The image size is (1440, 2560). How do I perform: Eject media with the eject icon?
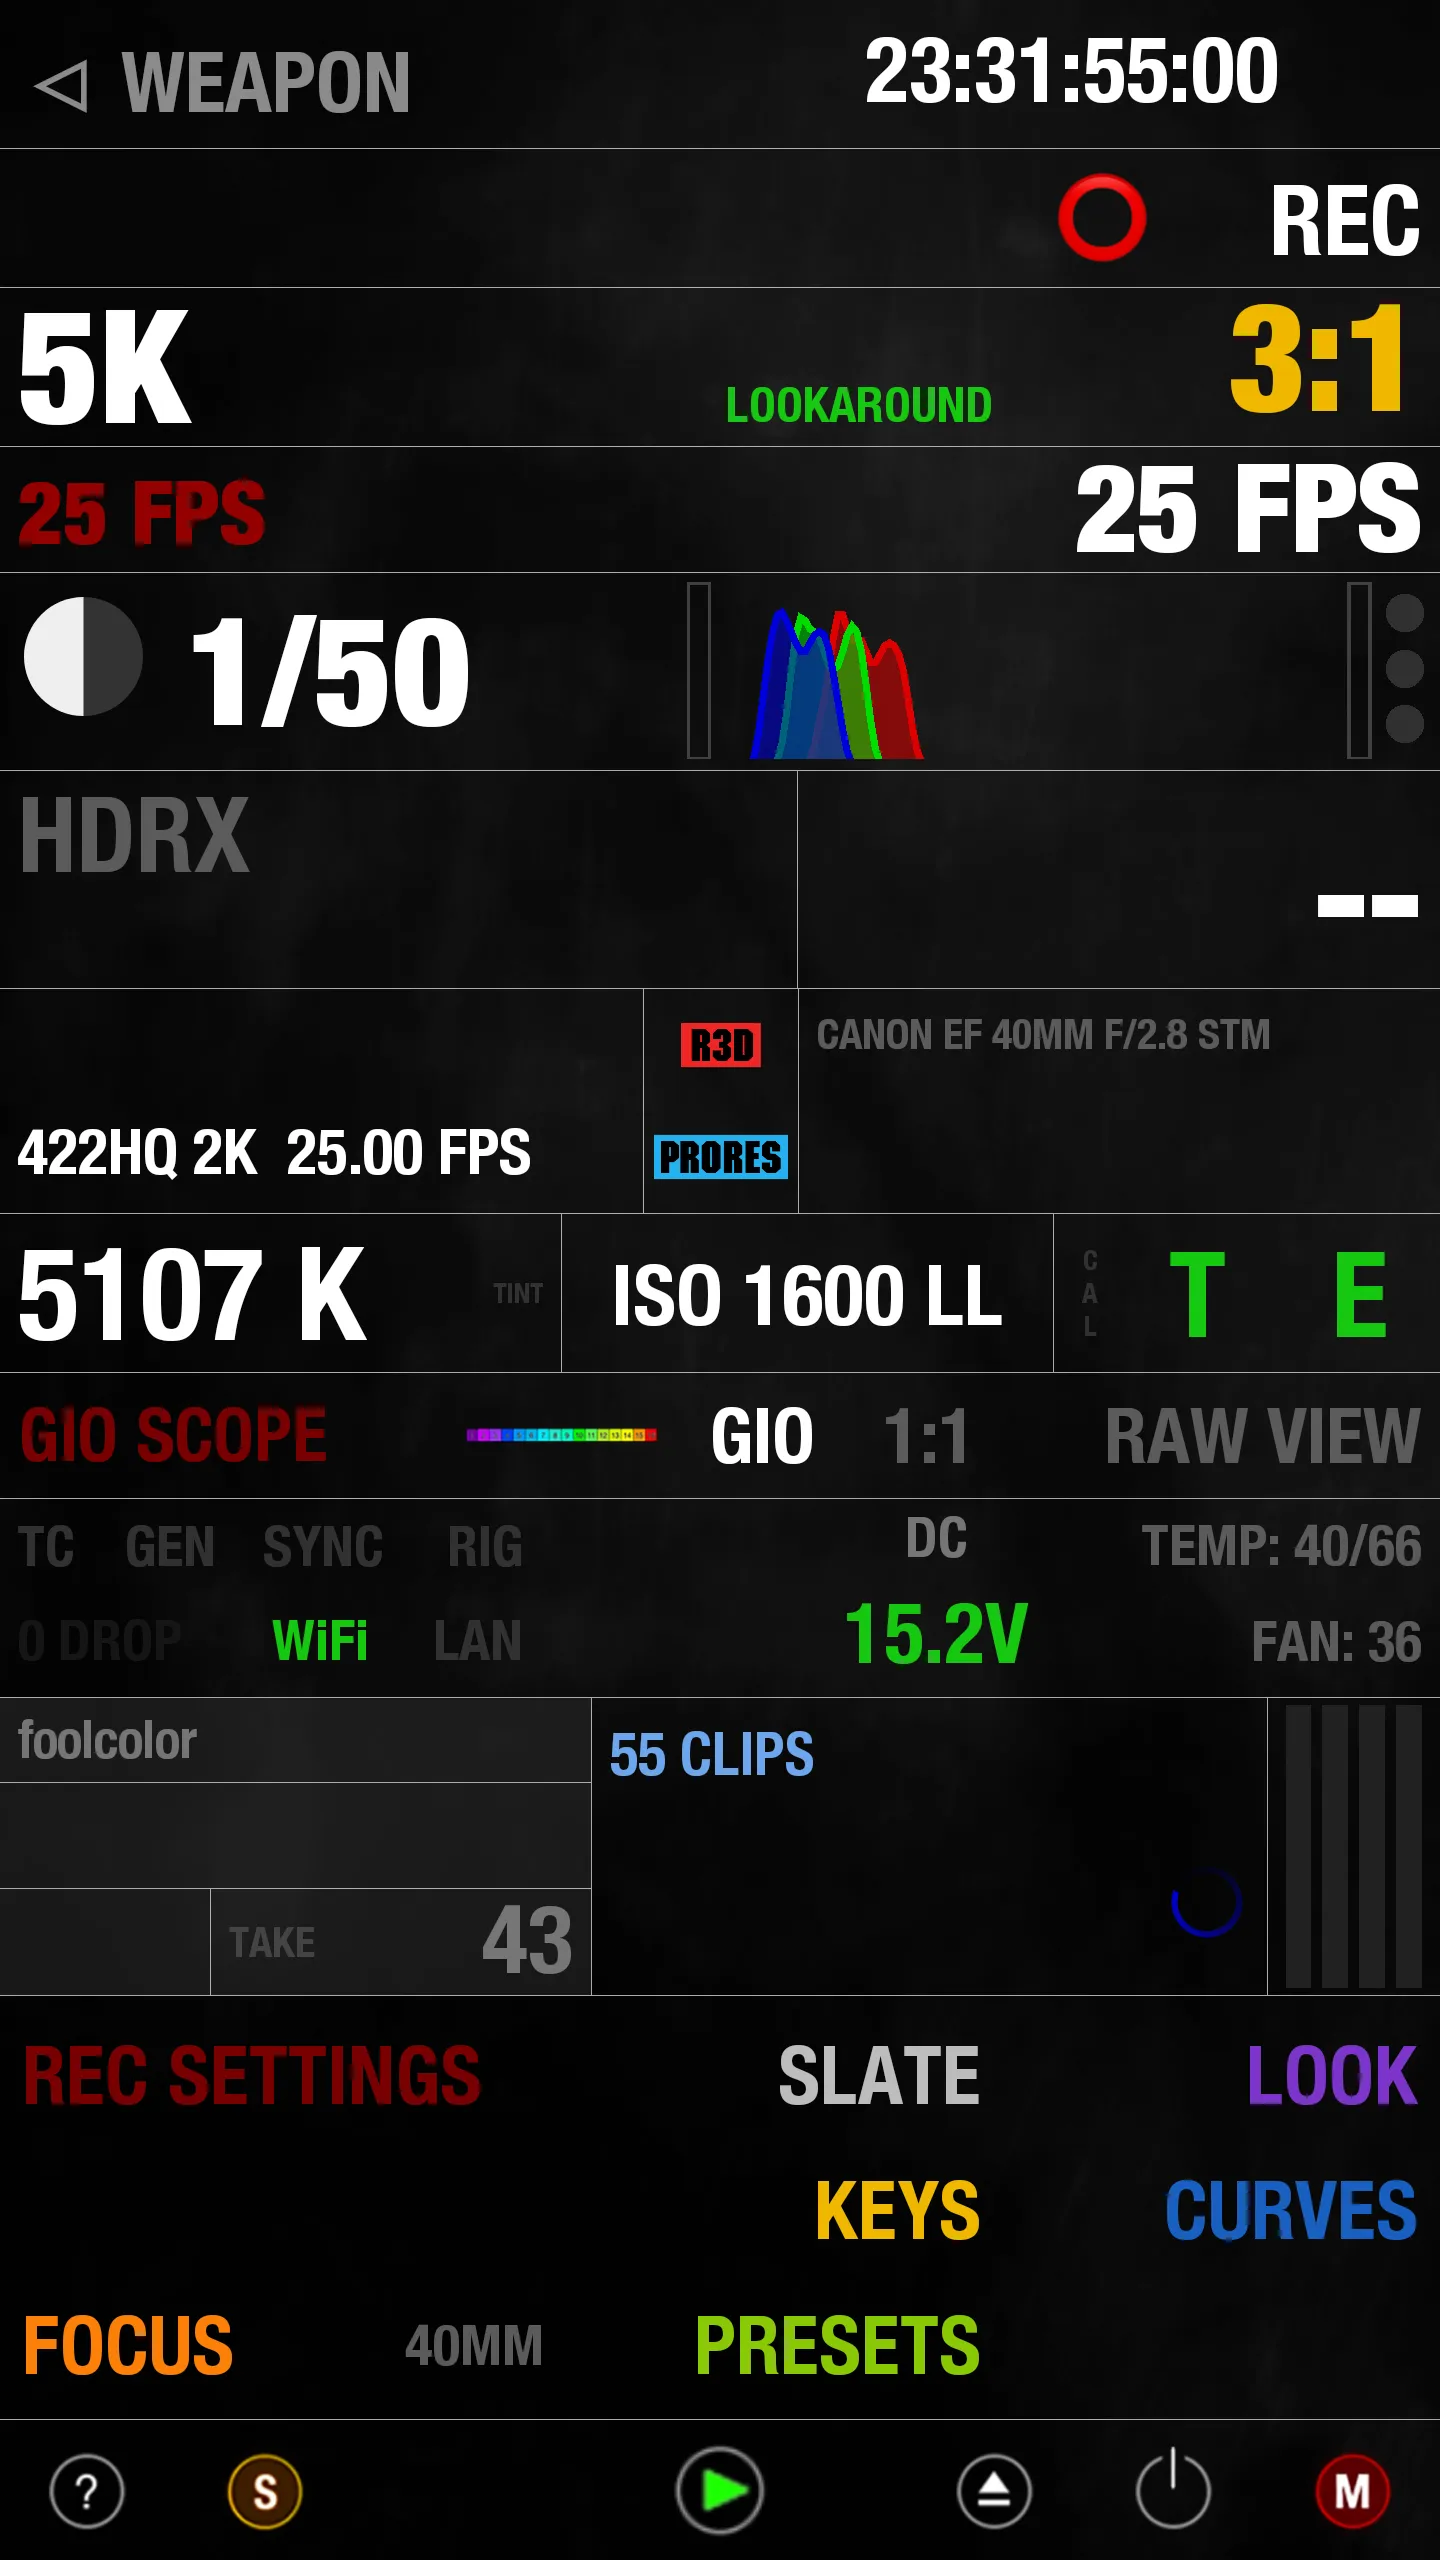coord(994,2491)
